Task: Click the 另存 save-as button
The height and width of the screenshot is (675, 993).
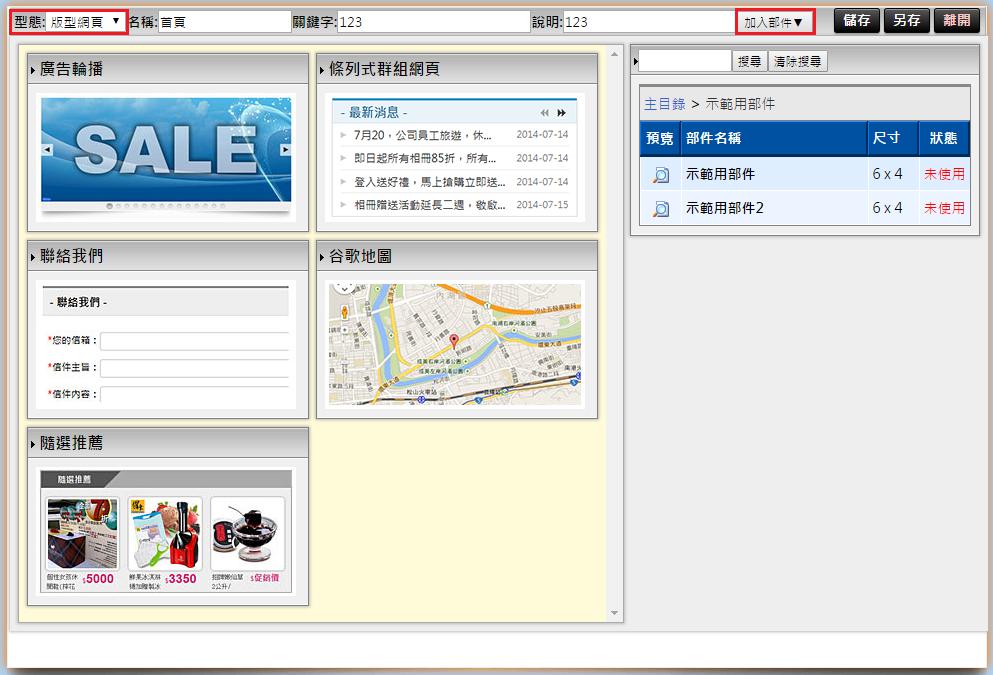Action: point(906,21)
